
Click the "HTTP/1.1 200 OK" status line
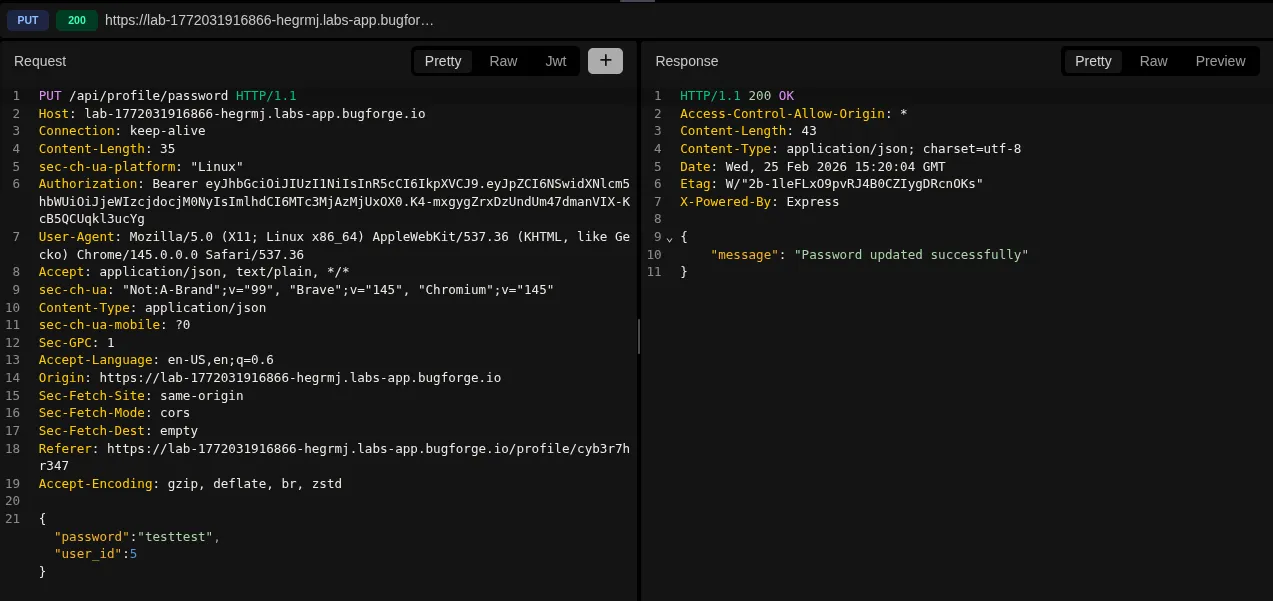pyautogui.click(x=737, y=96)
